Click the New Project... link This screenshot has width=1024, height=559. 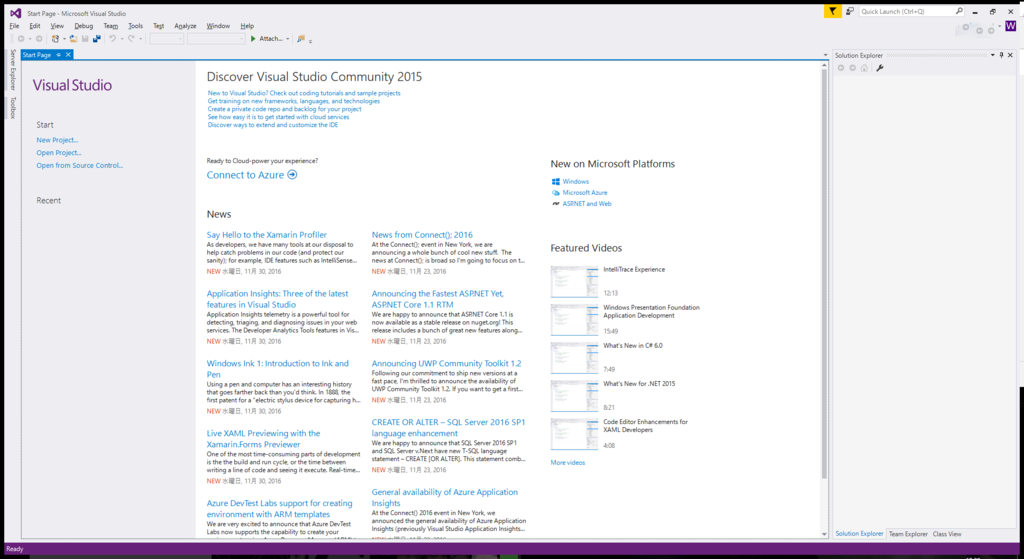pyautogui.click(x=57, y=140)
